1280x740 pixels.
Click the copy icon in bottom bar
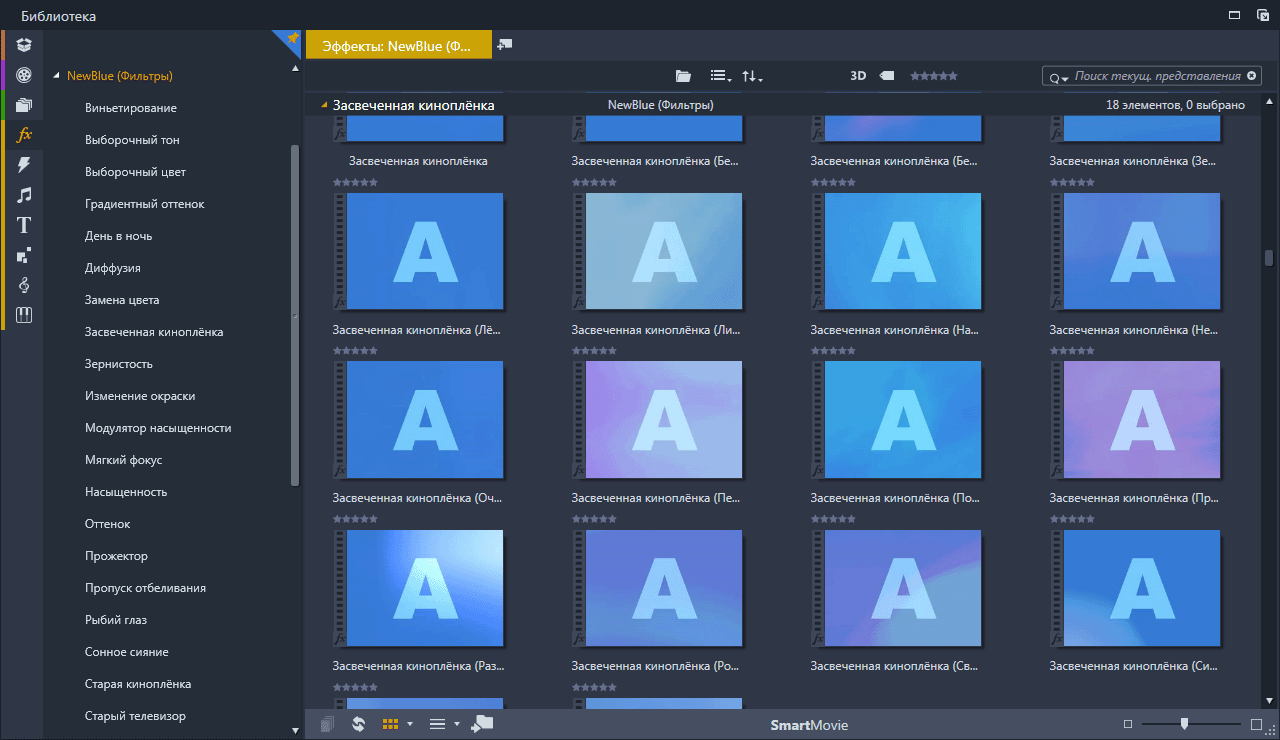(327, 724)
